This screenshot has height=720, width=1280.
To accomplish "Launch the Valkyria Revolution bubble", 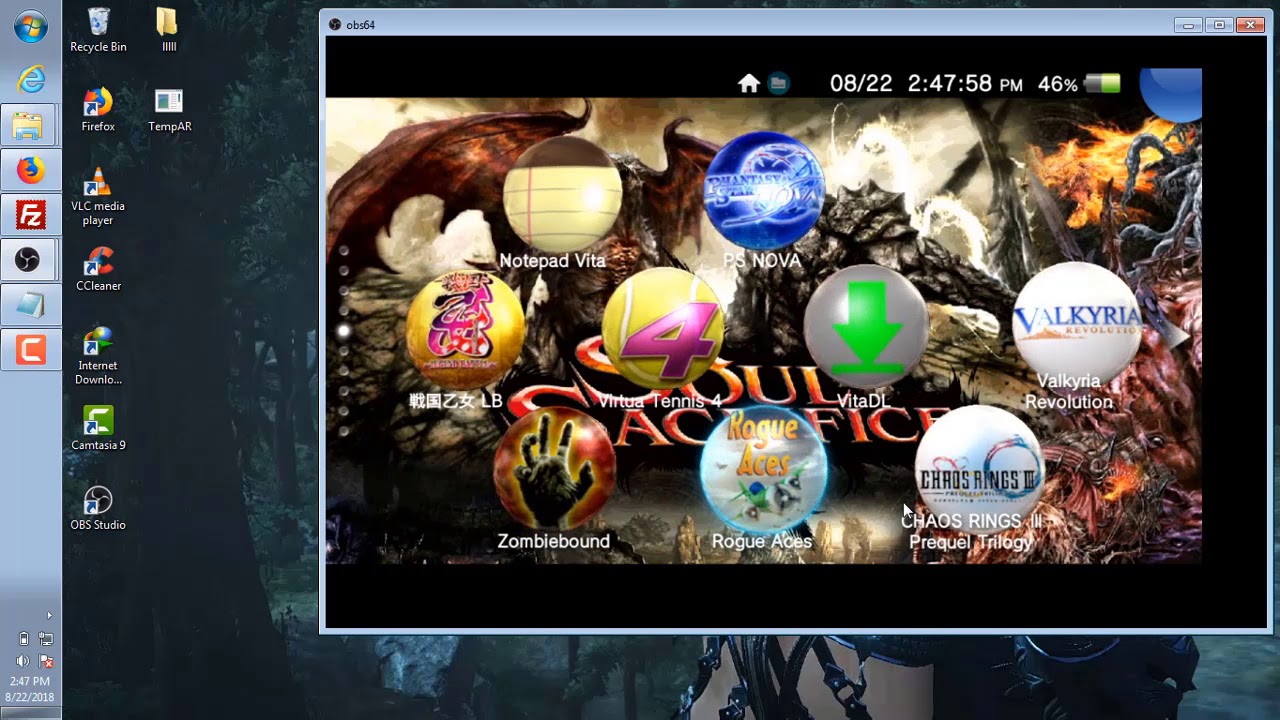I will coord(1076,322).
